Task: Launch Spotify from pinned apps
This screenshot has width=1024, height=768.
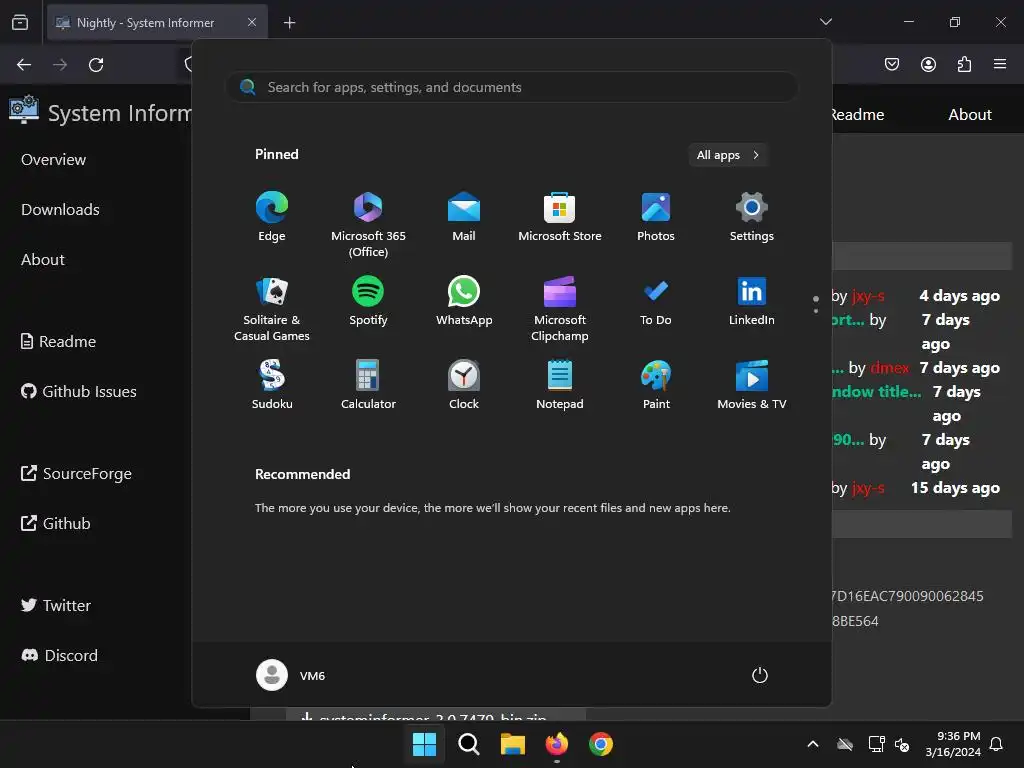Action: tap(368, 301)
